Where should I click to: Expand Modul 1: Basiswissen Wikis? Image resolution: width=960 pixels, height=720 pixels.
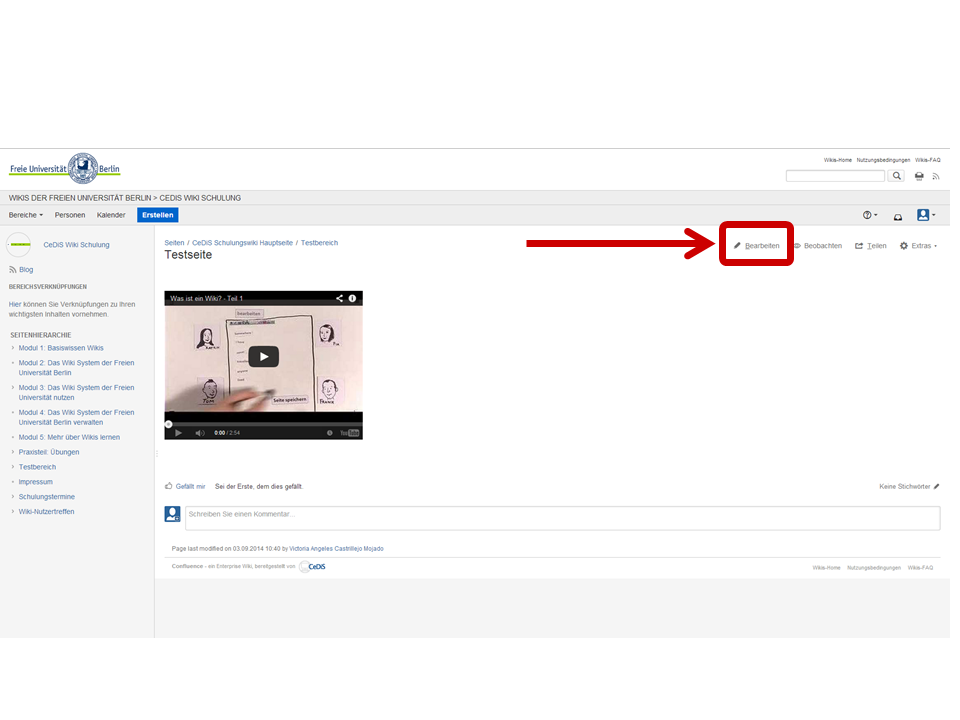pos(12,348)
